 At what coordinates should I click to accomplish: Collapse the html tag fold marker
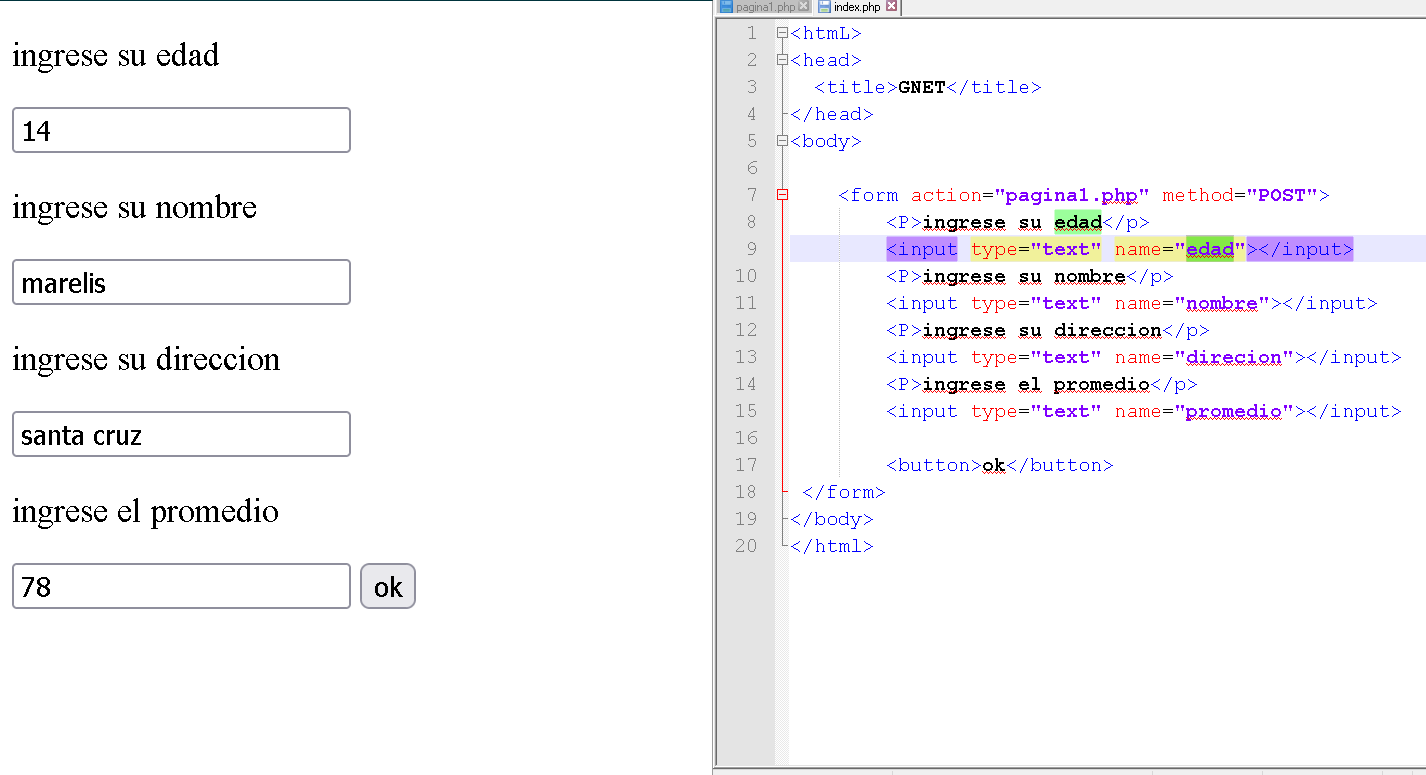[782, 33]
